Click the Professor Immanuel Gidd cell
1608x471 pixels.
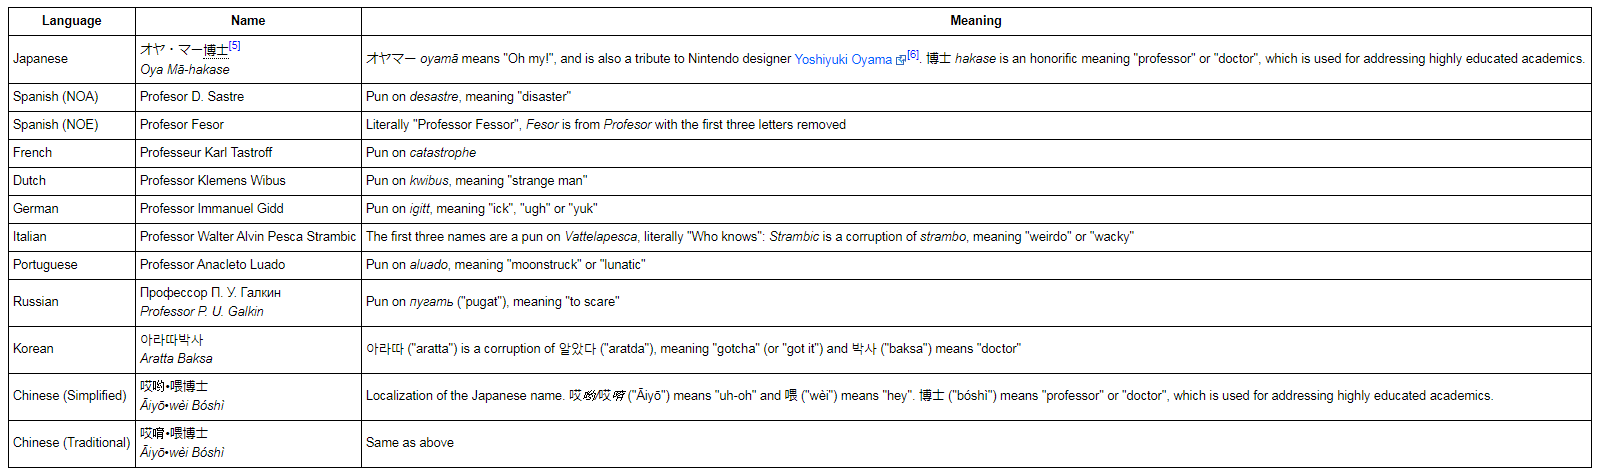coord(248,209)
